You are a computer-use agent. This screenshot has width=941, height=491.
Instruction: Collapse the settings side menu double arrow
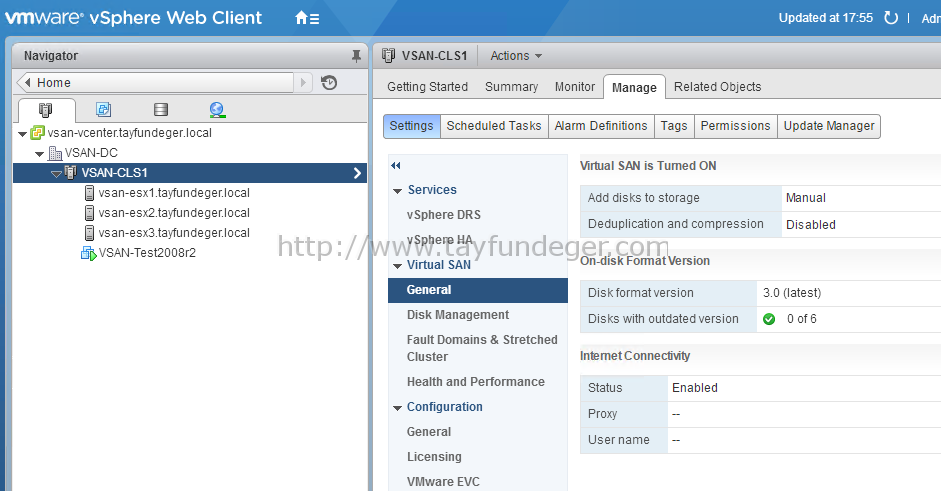coord(395,165)
